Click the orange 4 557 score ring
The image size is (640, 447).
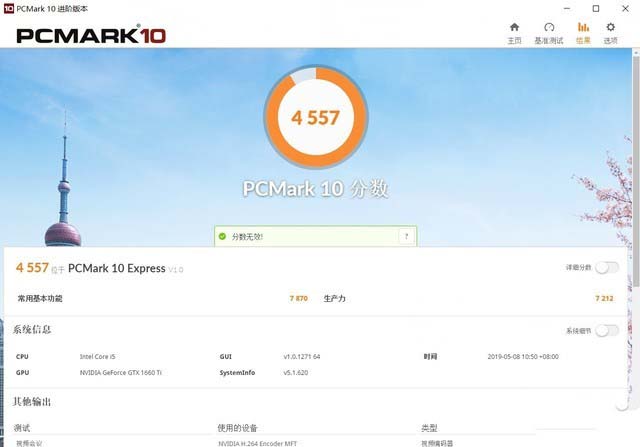(316, 117)
